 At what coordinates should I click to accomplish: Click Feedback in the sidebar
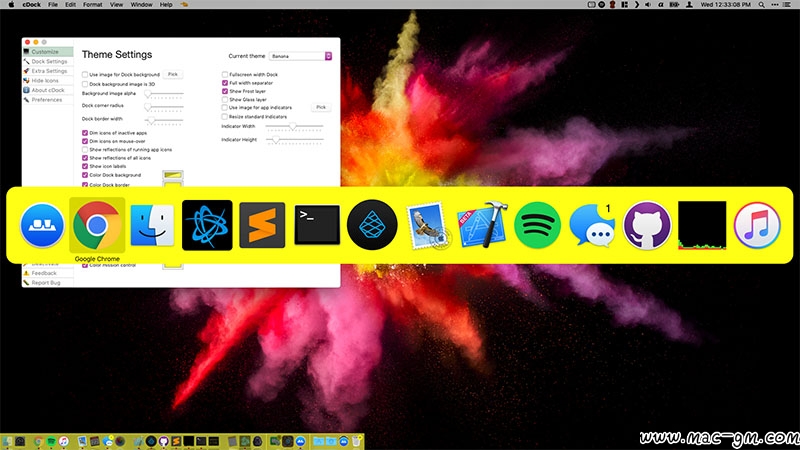coord(48,273)
